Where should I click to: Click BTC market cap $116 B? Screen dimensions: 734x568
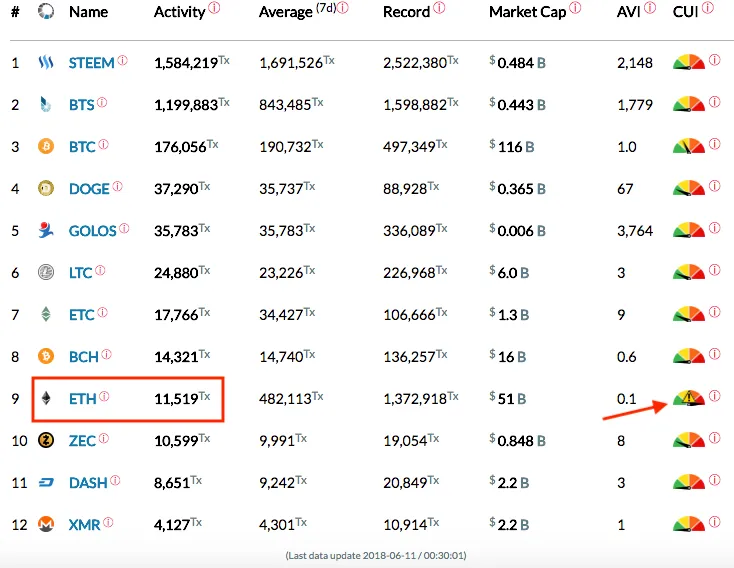click(x=512, y=147)
